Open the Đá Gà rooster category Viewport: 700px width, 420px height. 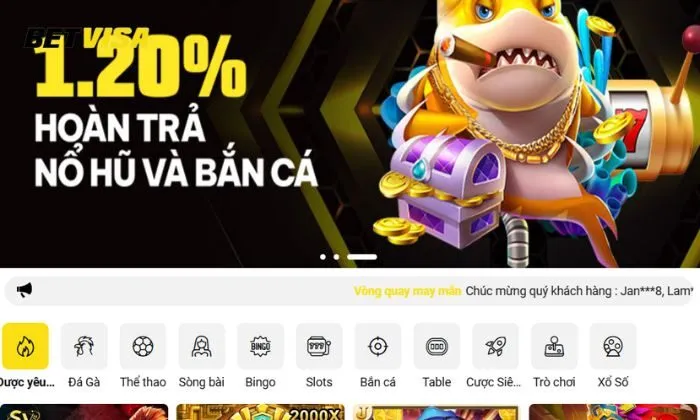click(x=84, y=346)
